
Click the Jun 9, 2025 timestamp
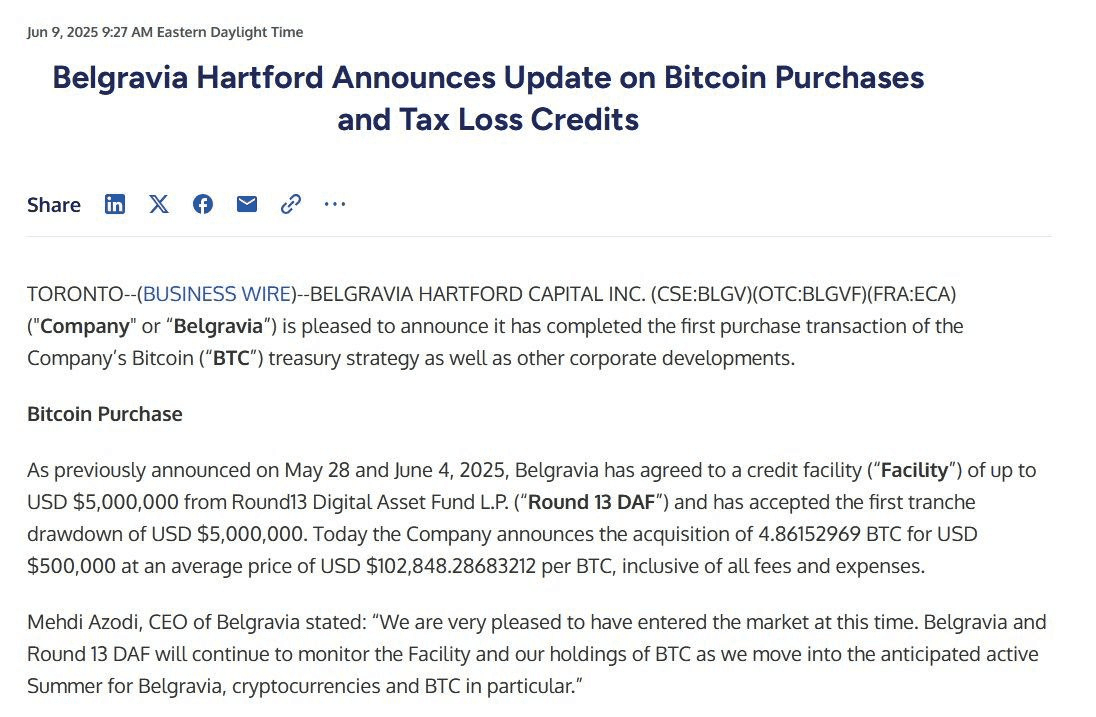tap(165, 32)
